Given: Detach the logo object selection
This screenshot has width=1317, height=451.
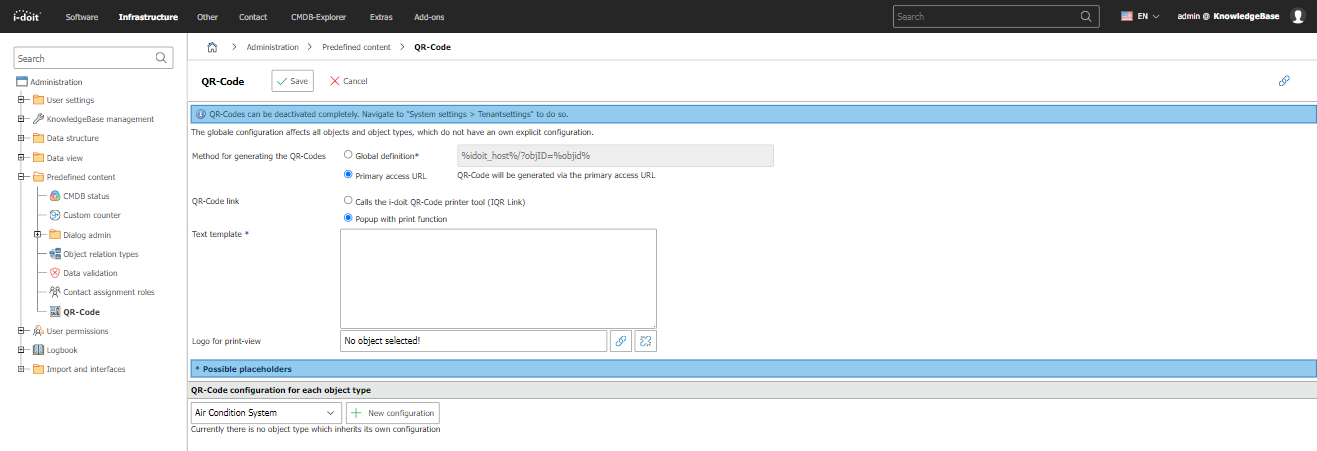Looking at the screenshot, I should coord(645,341).
